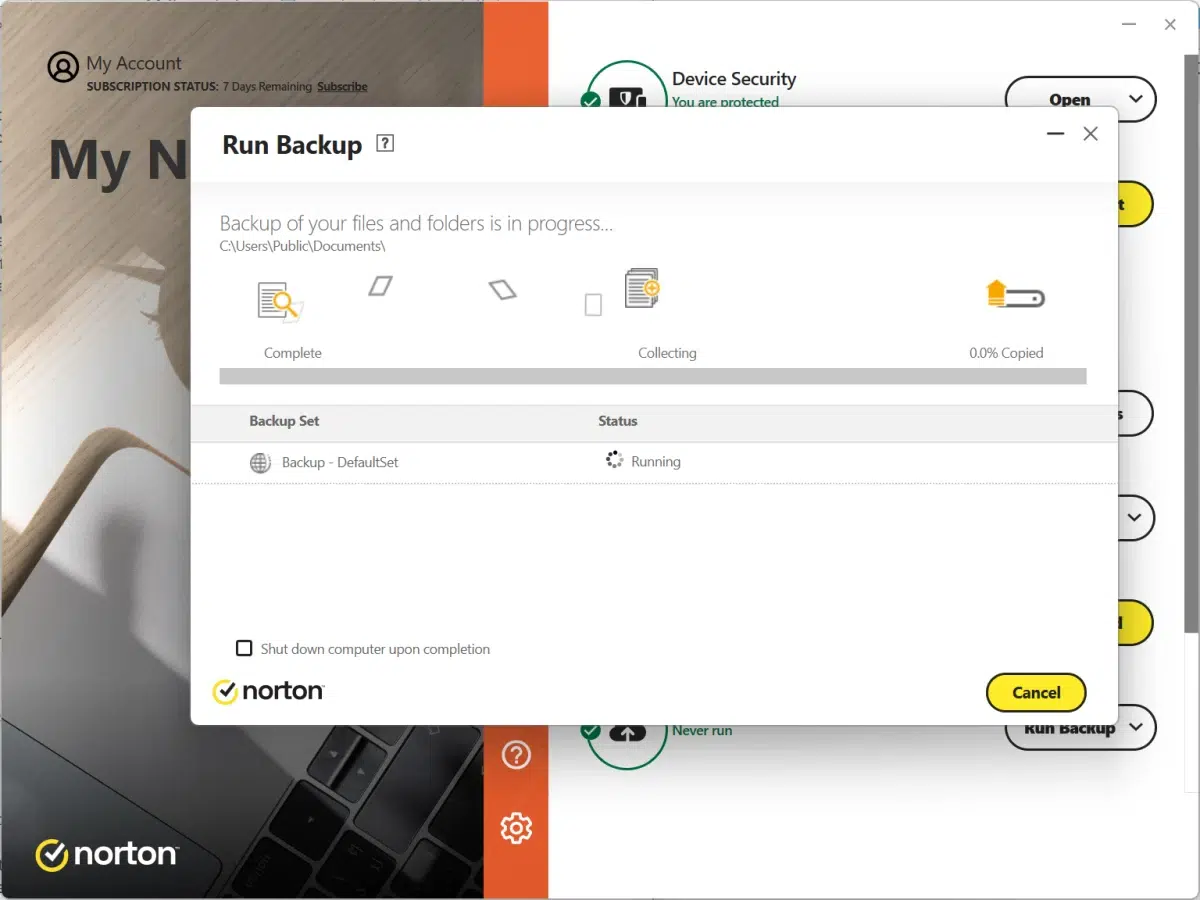
Task: Click the scan-complete magnifier document icon
Action: [x=279, y=302]
